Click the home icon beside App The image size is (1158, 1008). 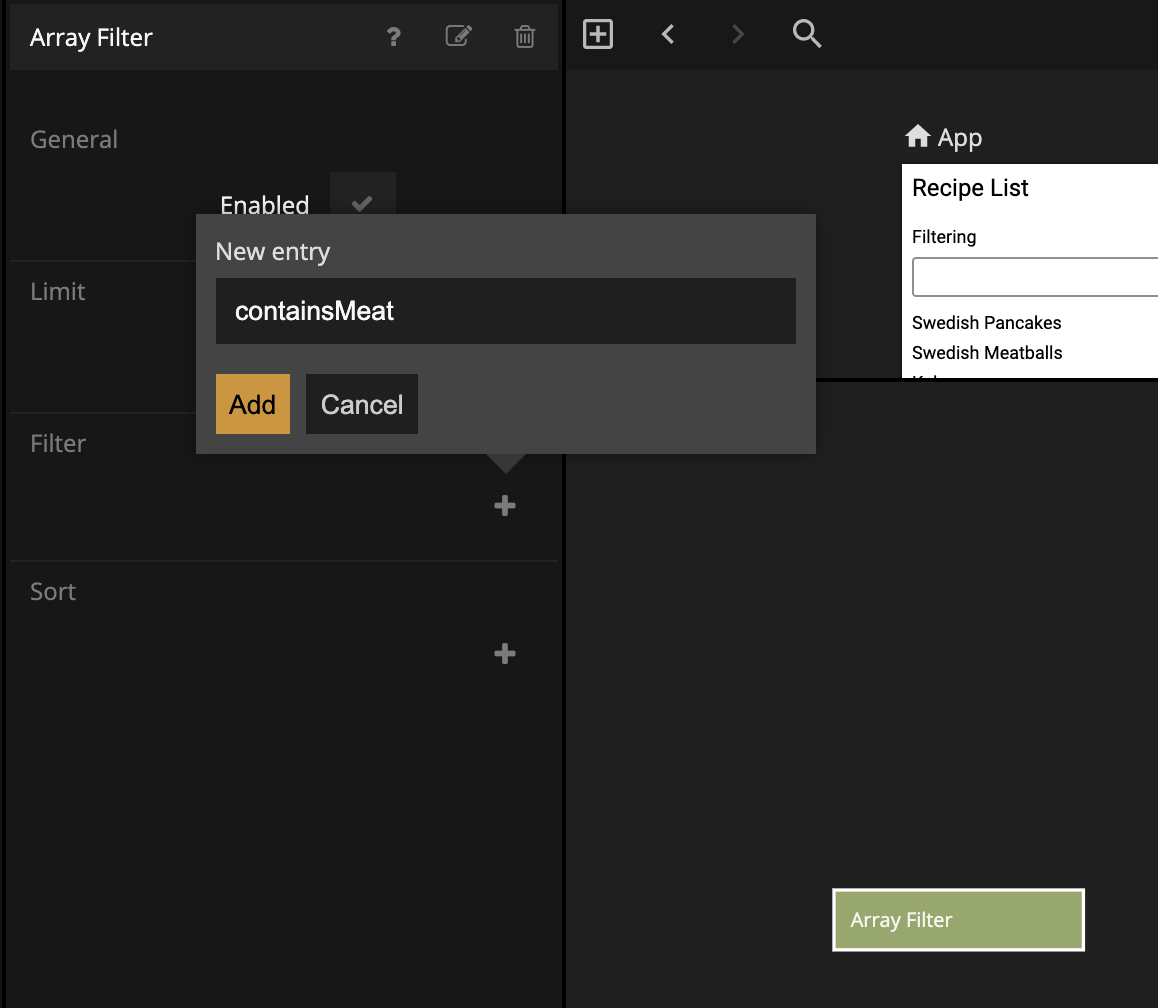click(917, 136)
